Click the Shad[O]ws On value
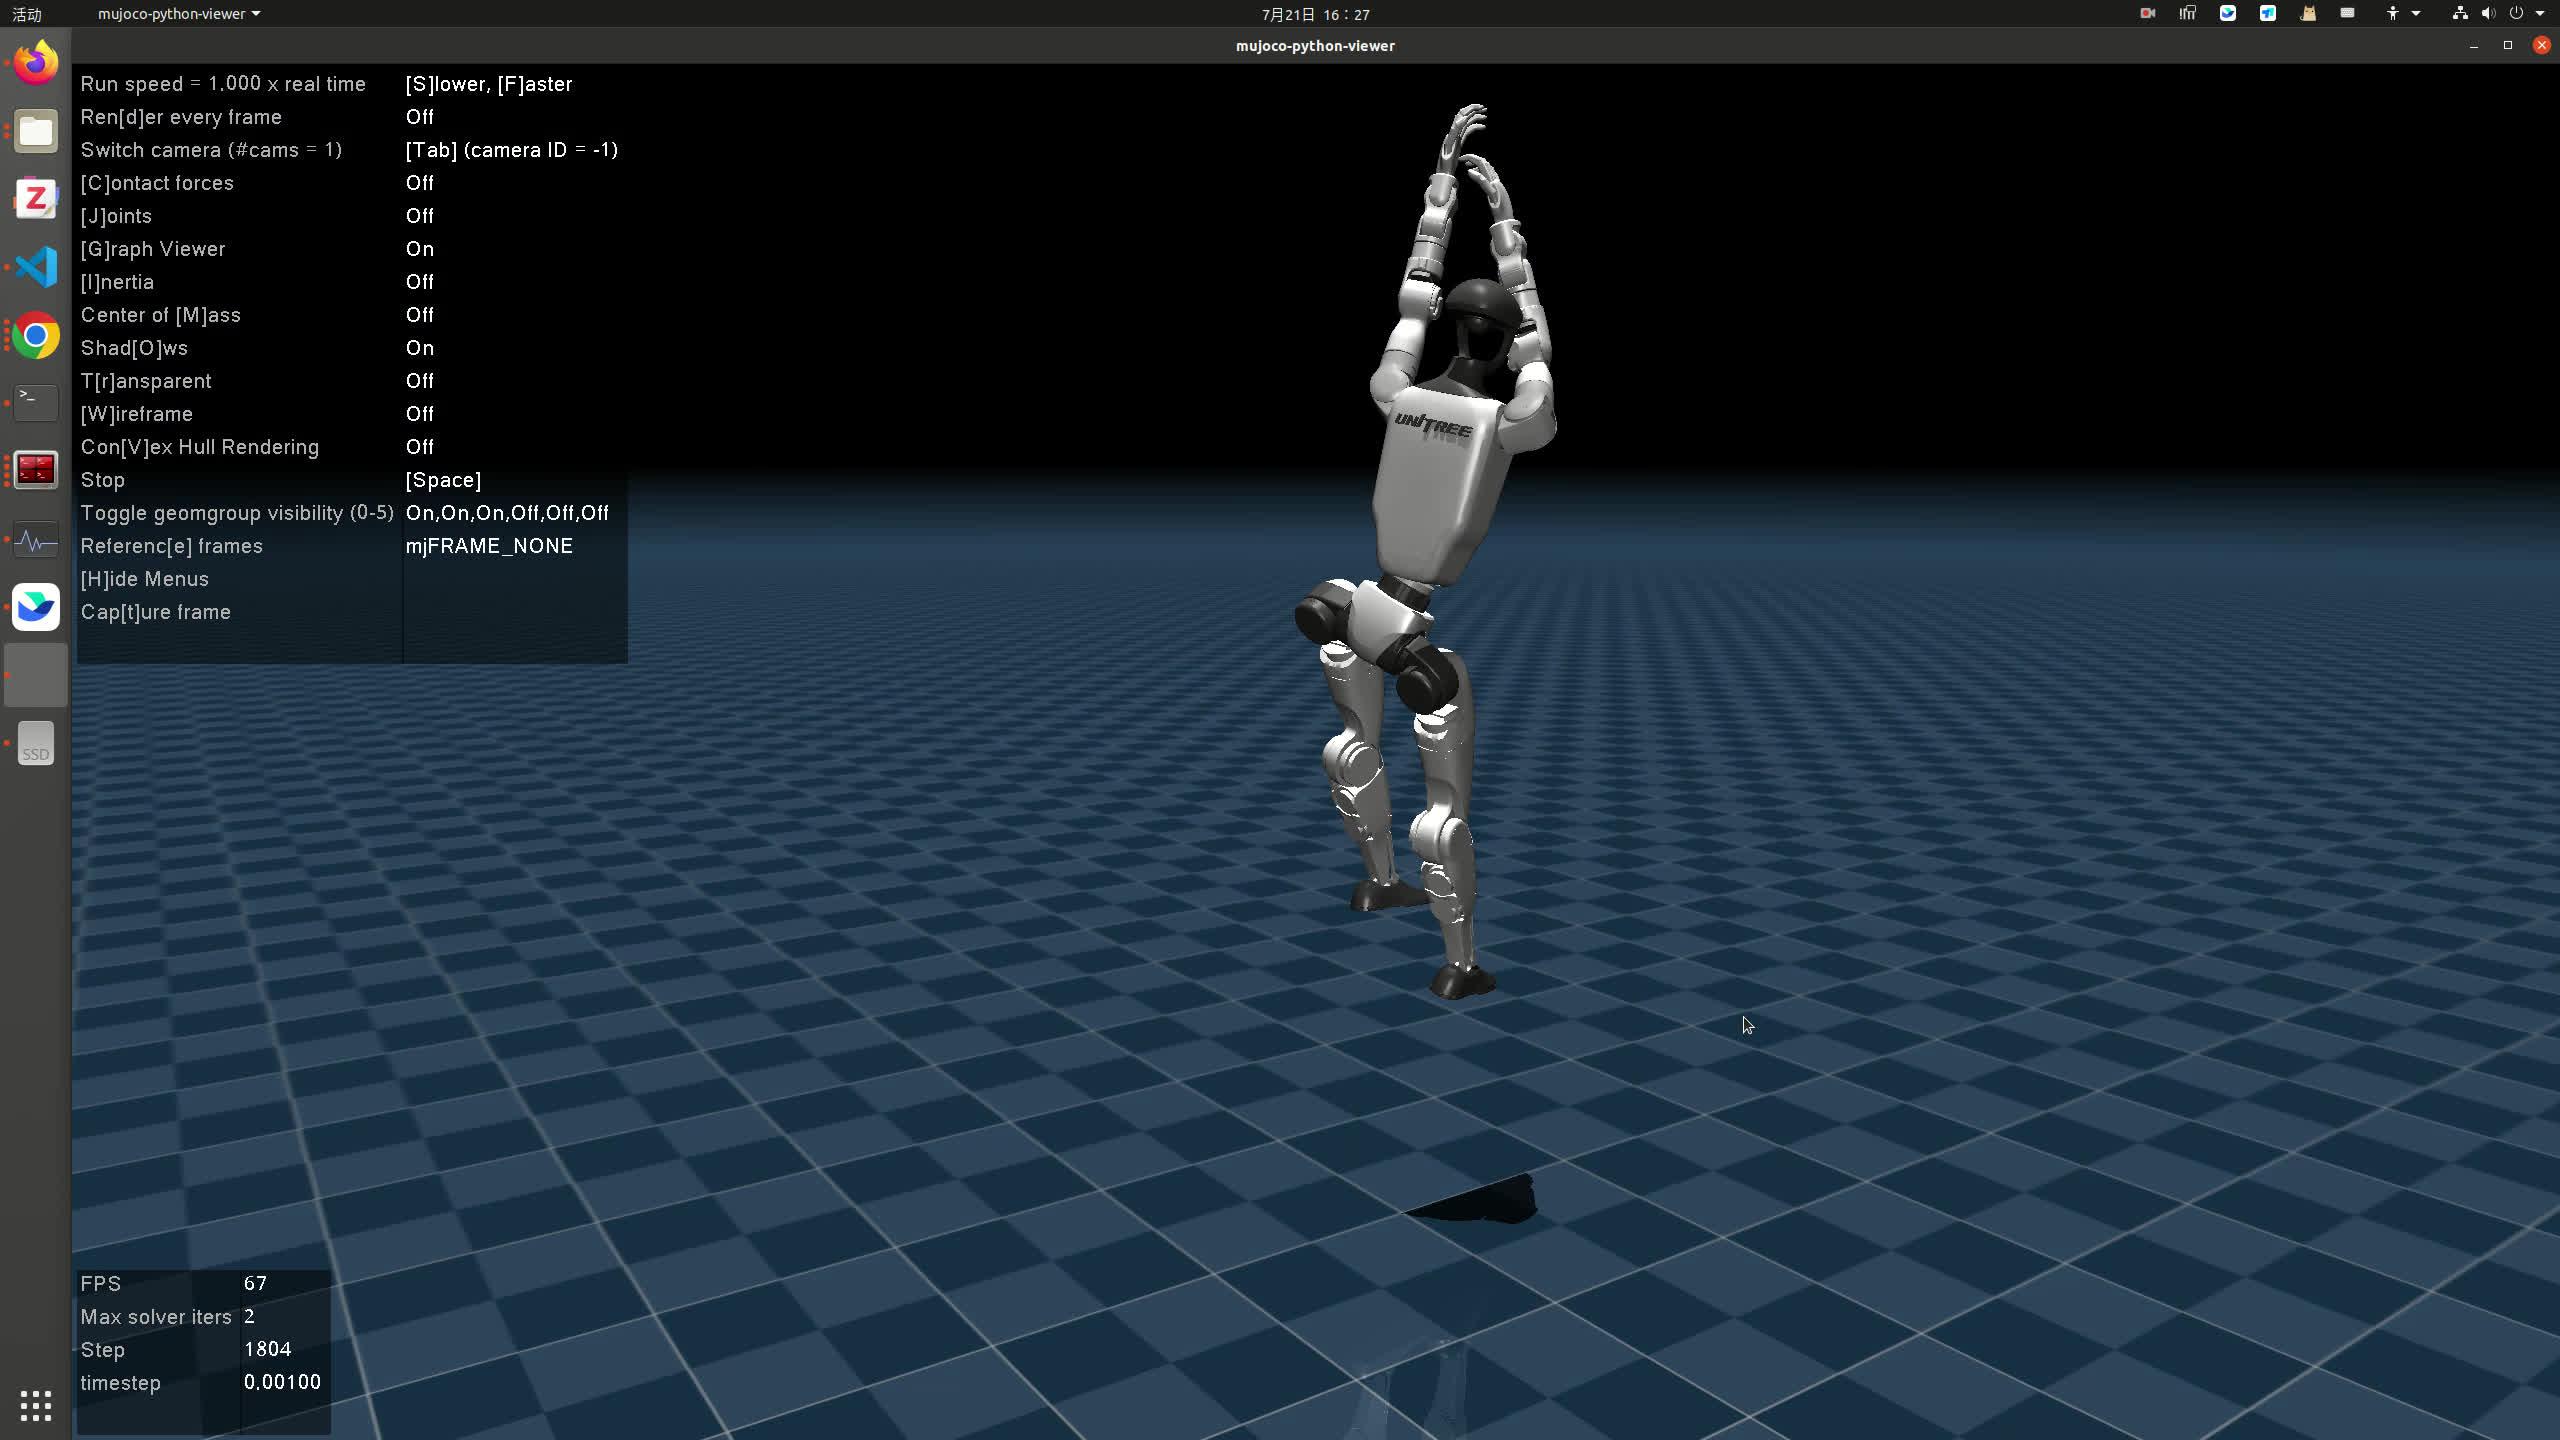2560x1440 pixels. coord(420,348)
